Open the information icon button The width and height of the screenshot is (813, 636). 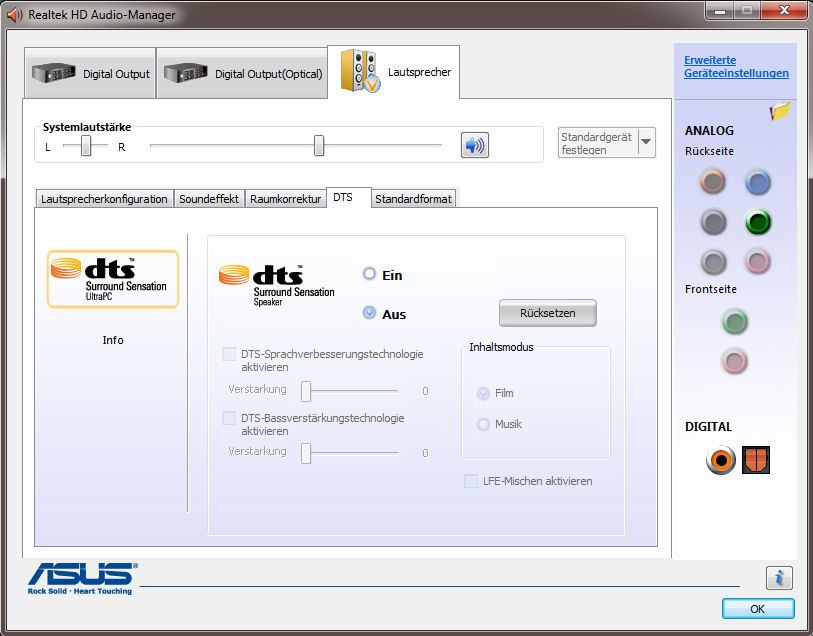click(779, 577)
